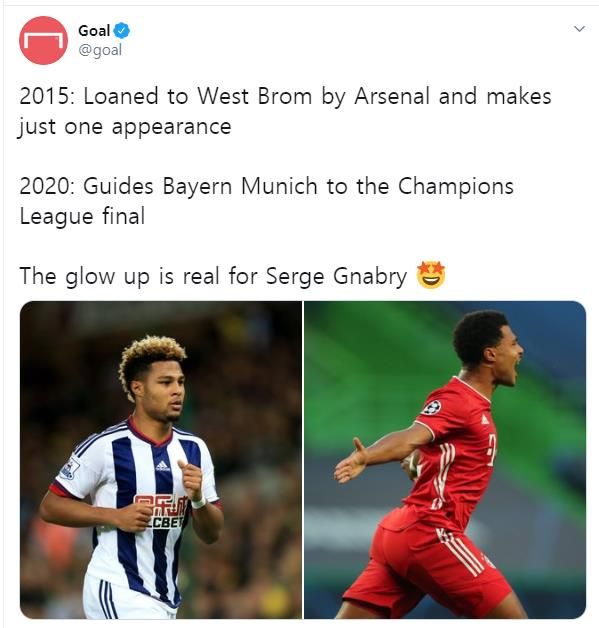Select the '2020: Guides Bayern Munich' text line

click(266, 186)
